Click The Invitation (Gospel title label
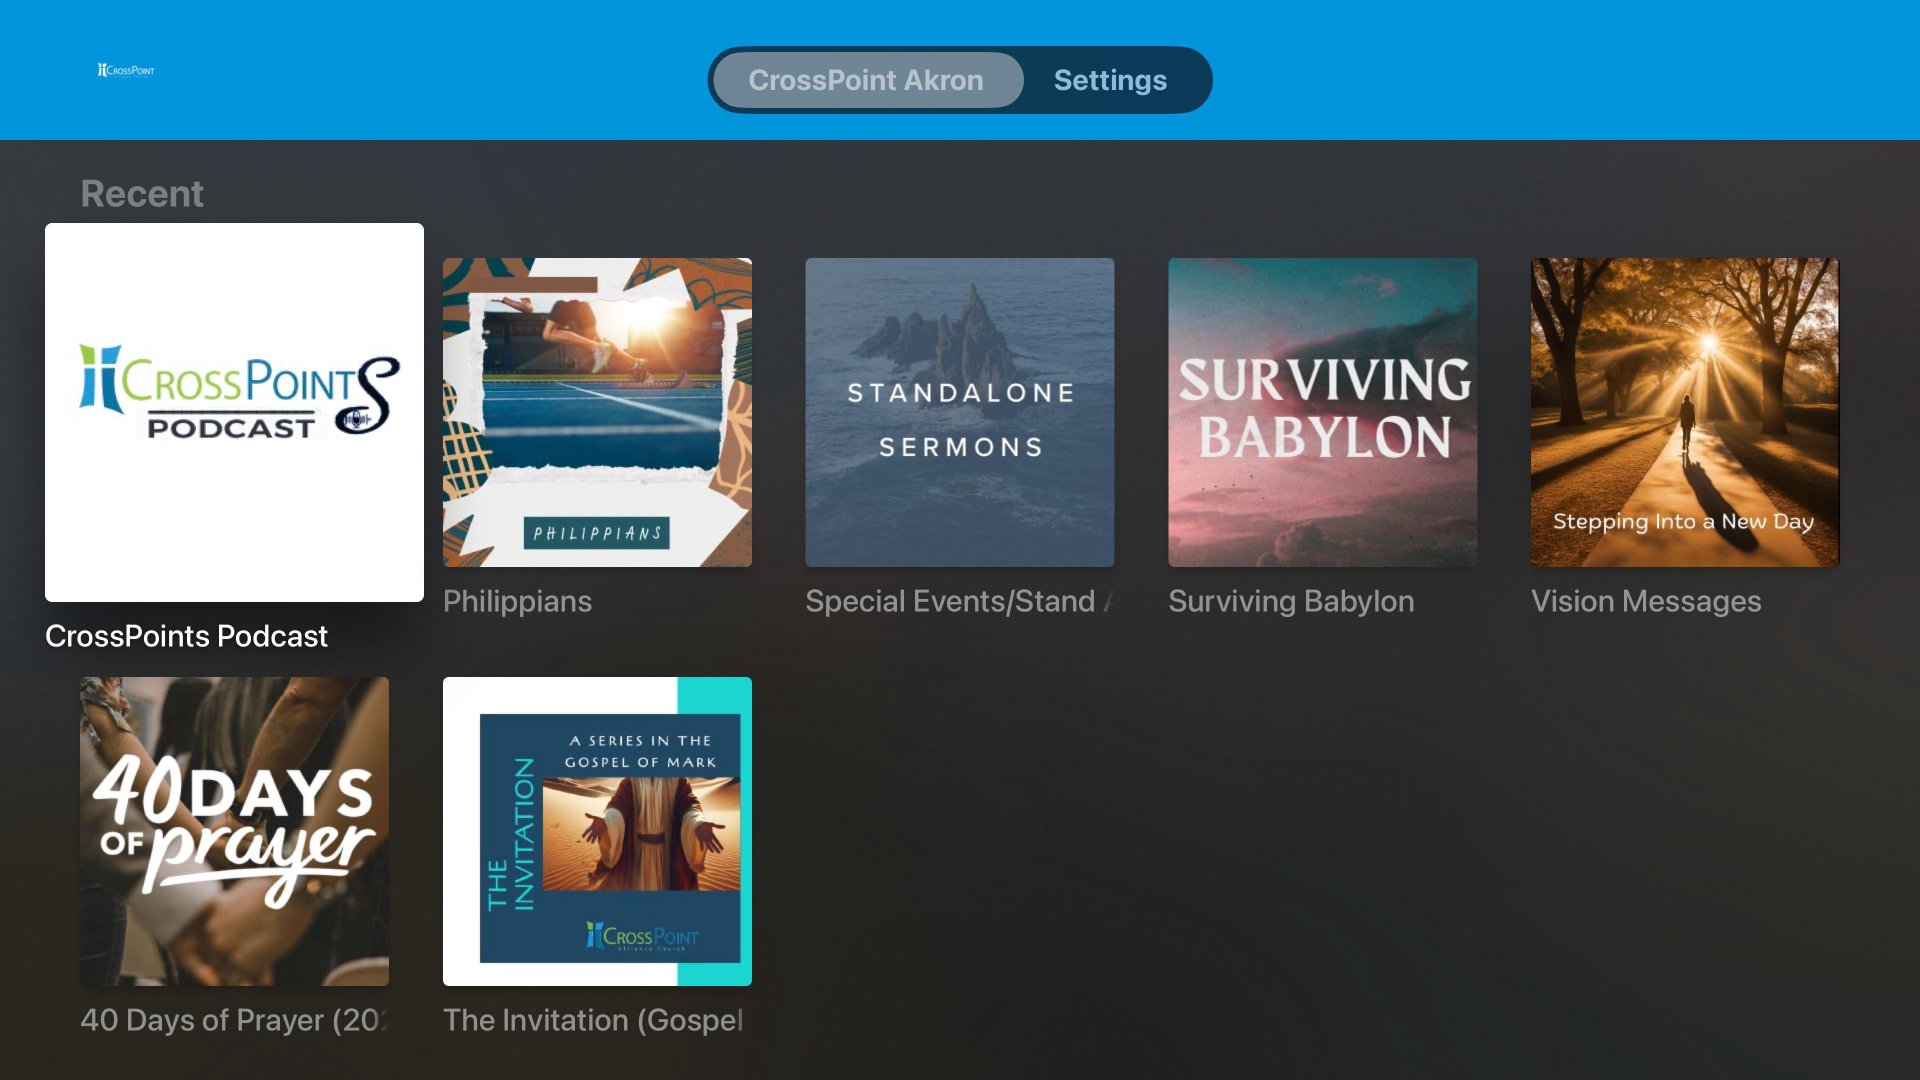 tap(593, 1020)
